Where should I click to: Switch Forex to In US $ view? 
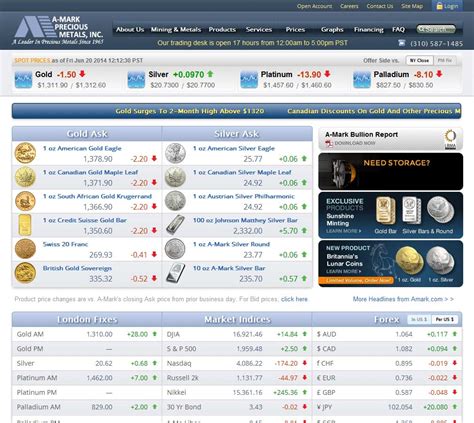point(419,320)
